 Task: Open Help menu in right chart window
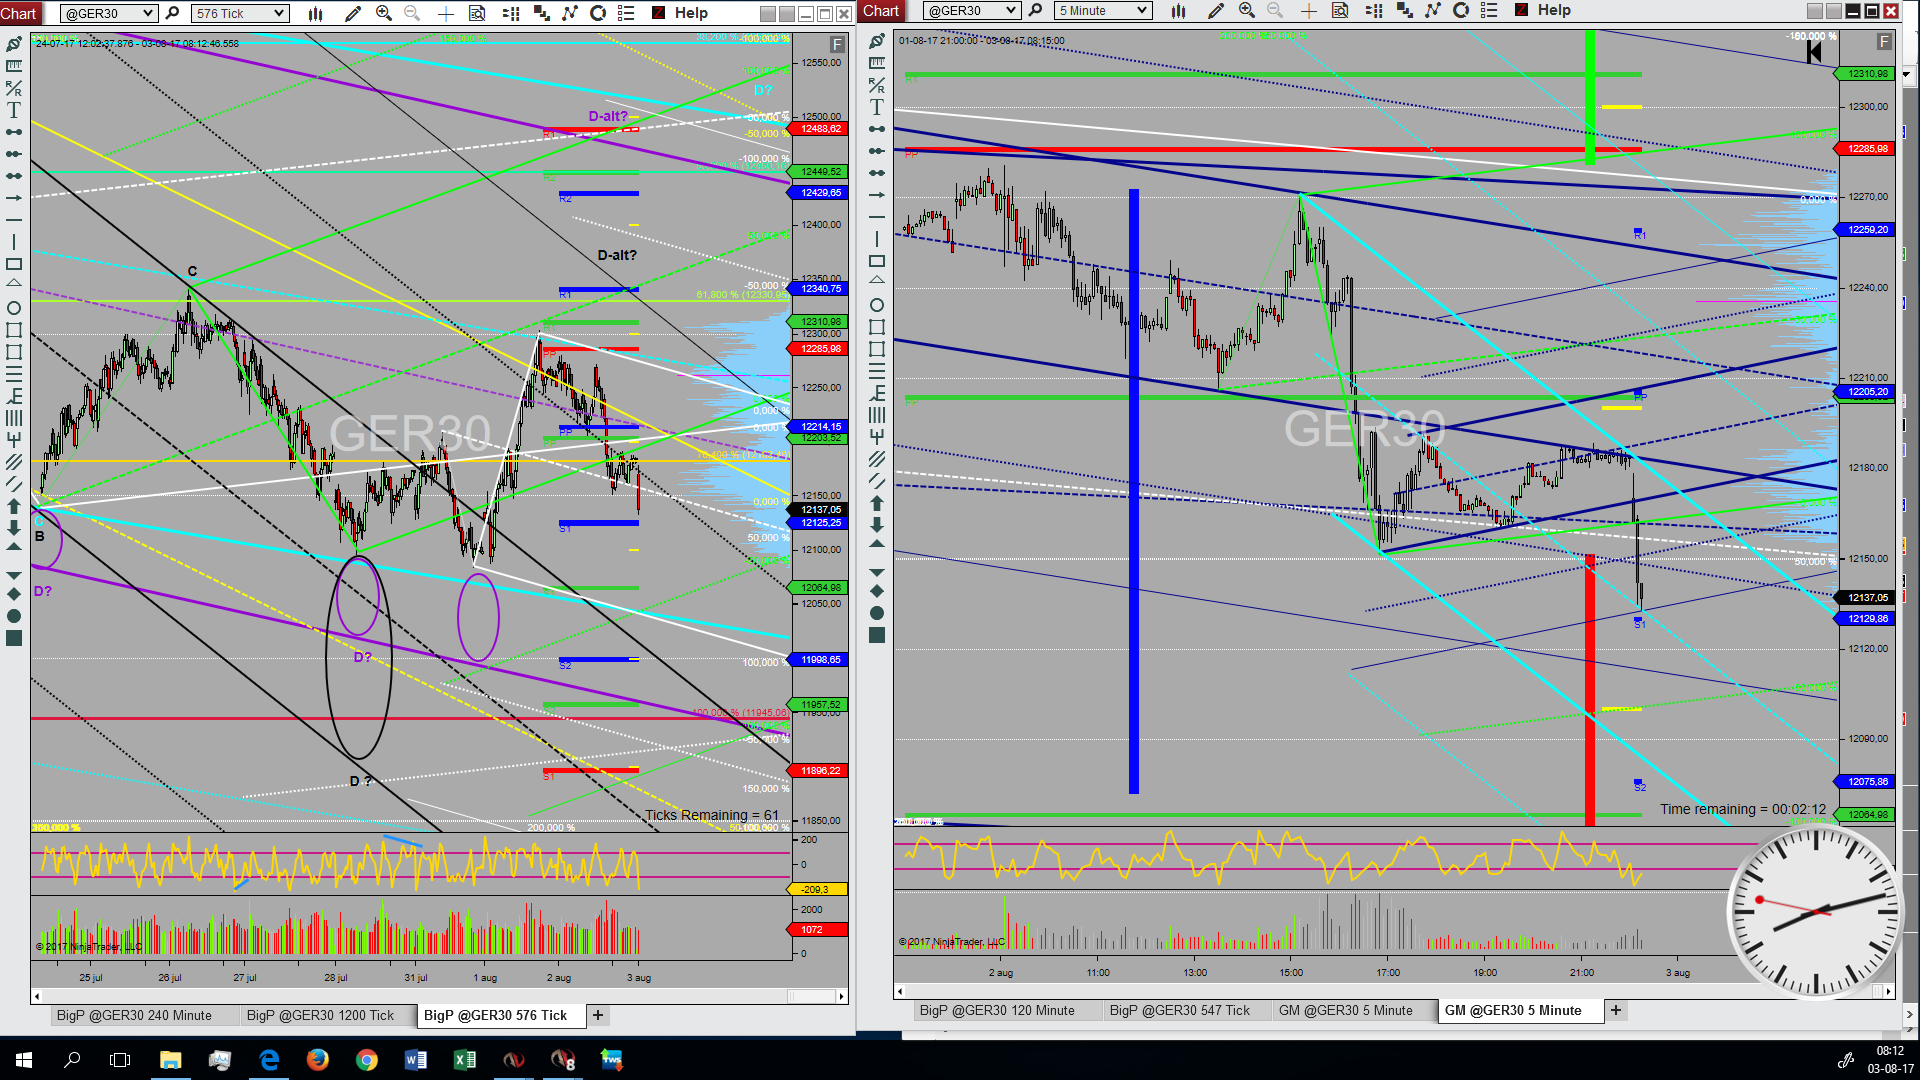point(1554,10)
